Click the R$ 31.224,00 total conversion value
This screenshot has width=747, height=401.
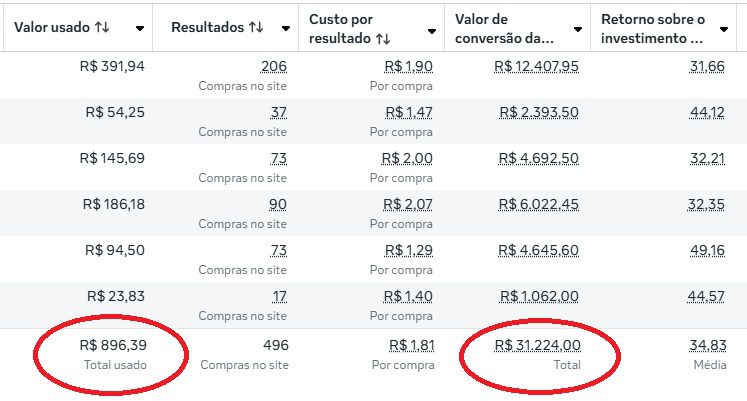[537, 346]
